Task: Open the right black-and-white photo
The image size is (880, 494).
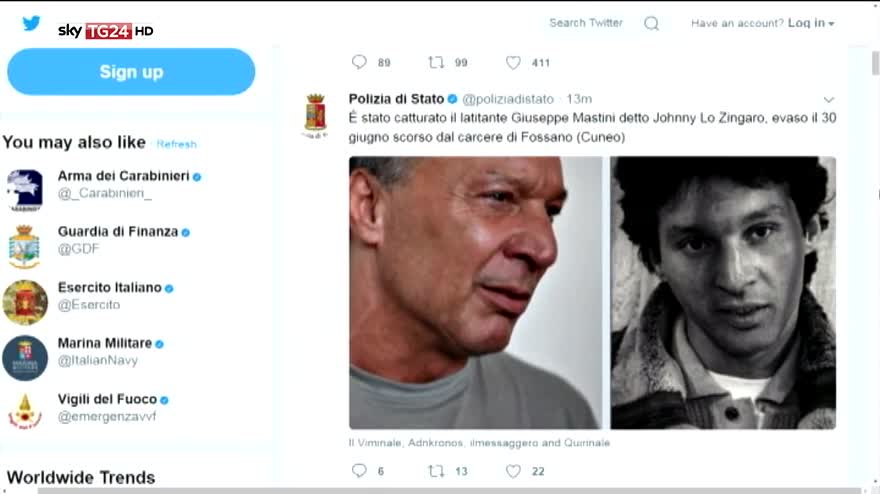Action: pyautogui.click(x=723, y=292)
